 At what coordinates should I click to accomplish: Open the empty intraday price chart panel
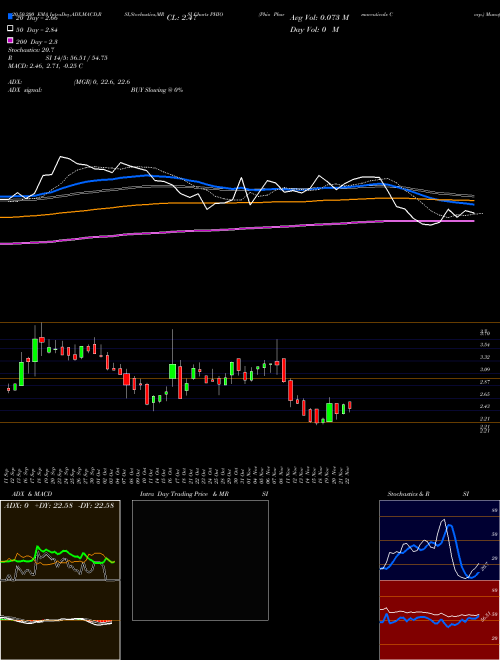(x=200, y=560)
